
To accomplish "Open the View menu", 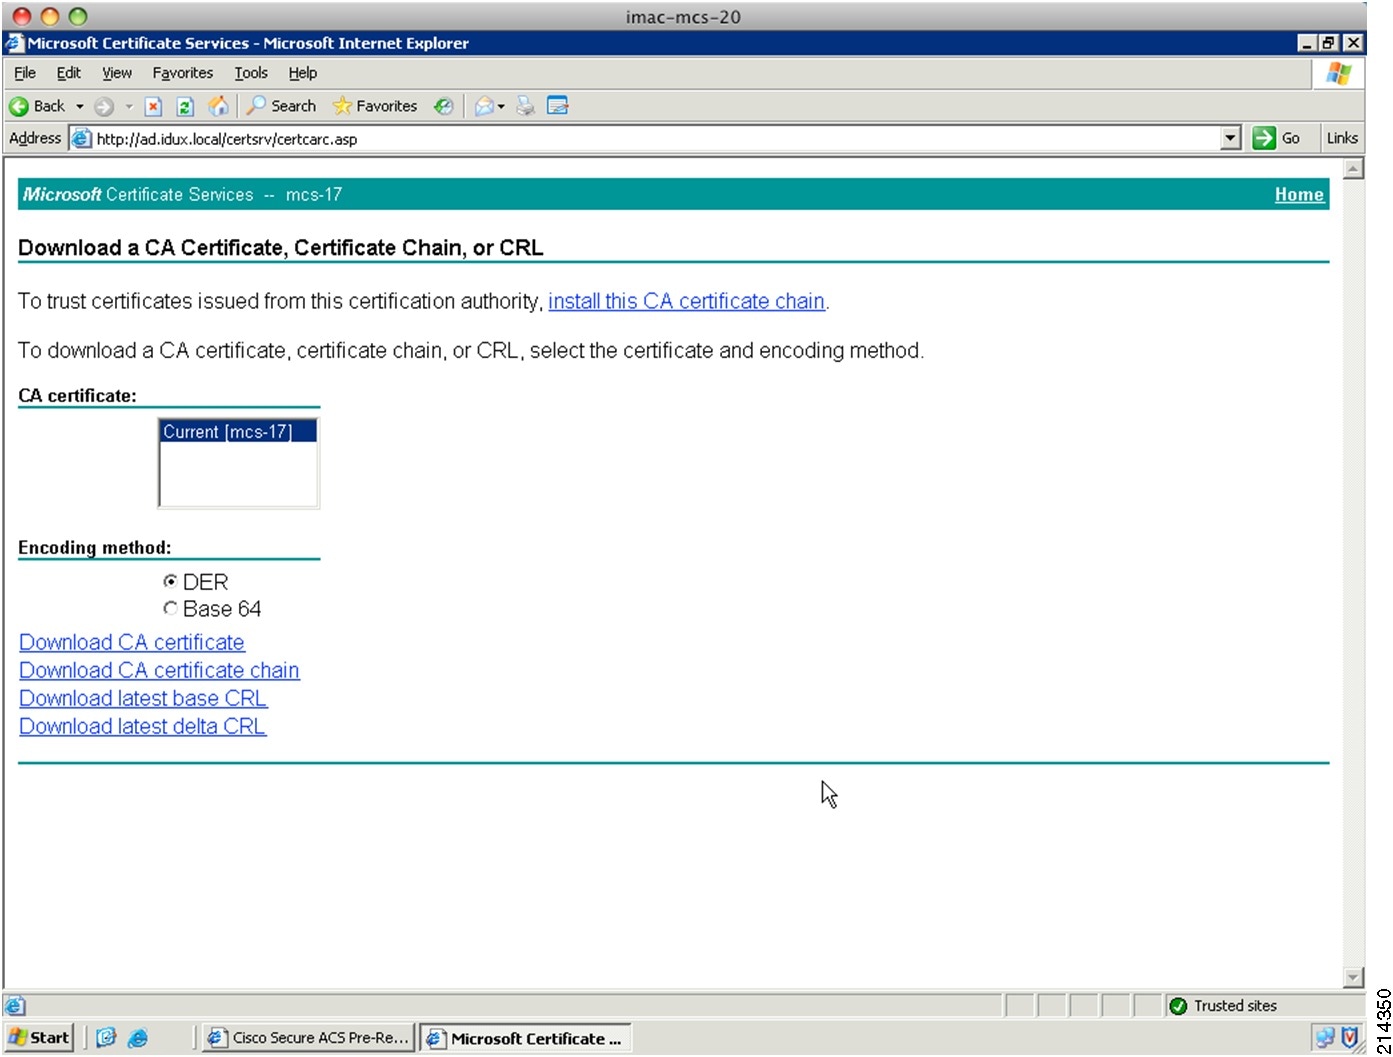I will (x=117, y=73).
